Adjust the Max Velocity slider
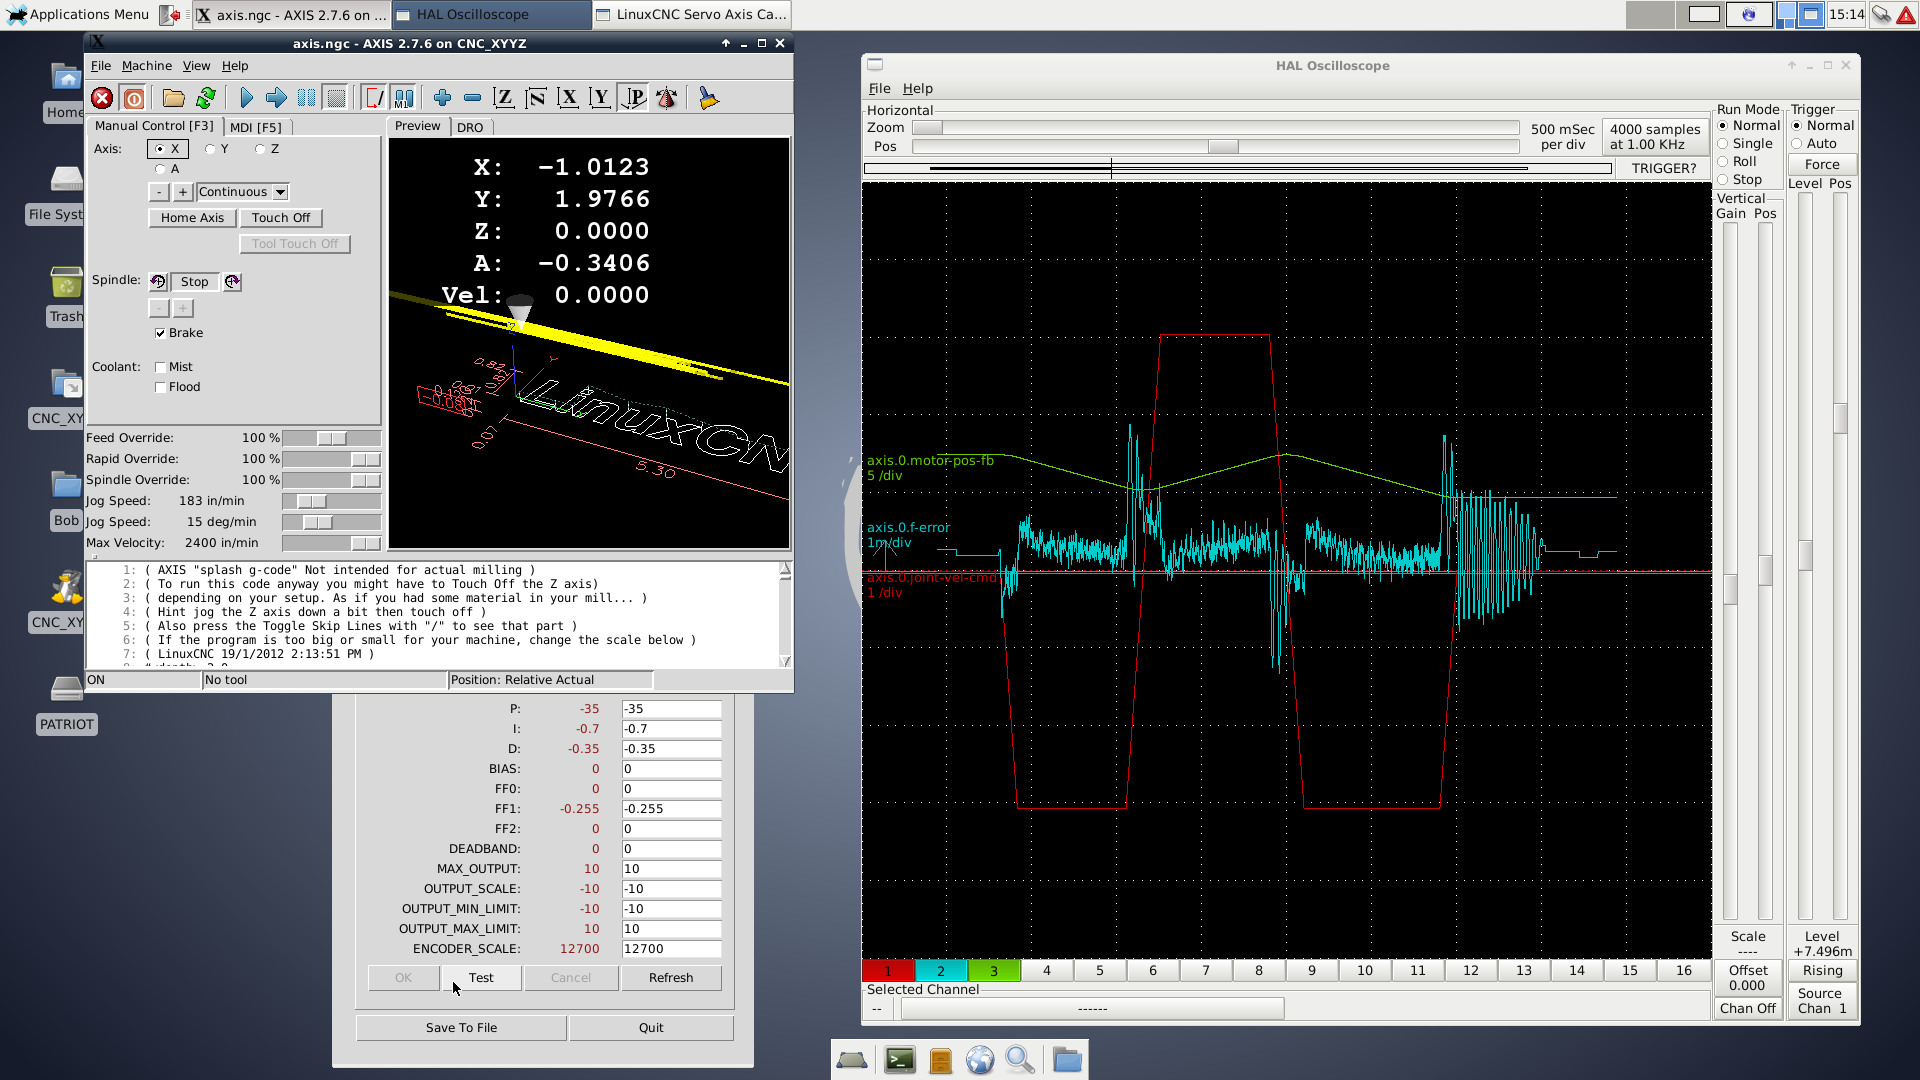This screenshot has width=1920, height=1080. pyautogui.click(x=331, y=543)
